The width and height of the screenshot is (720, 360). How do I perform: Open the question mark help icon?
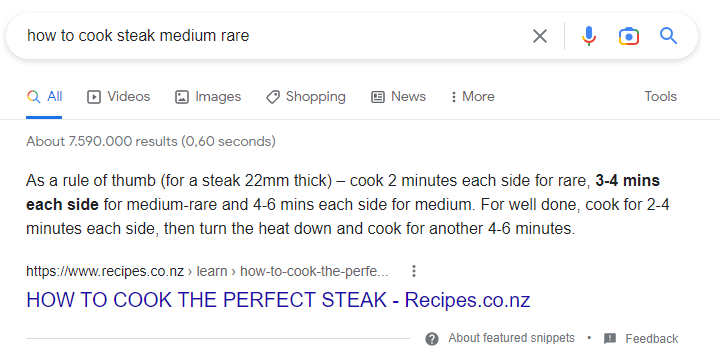(432, 339)
